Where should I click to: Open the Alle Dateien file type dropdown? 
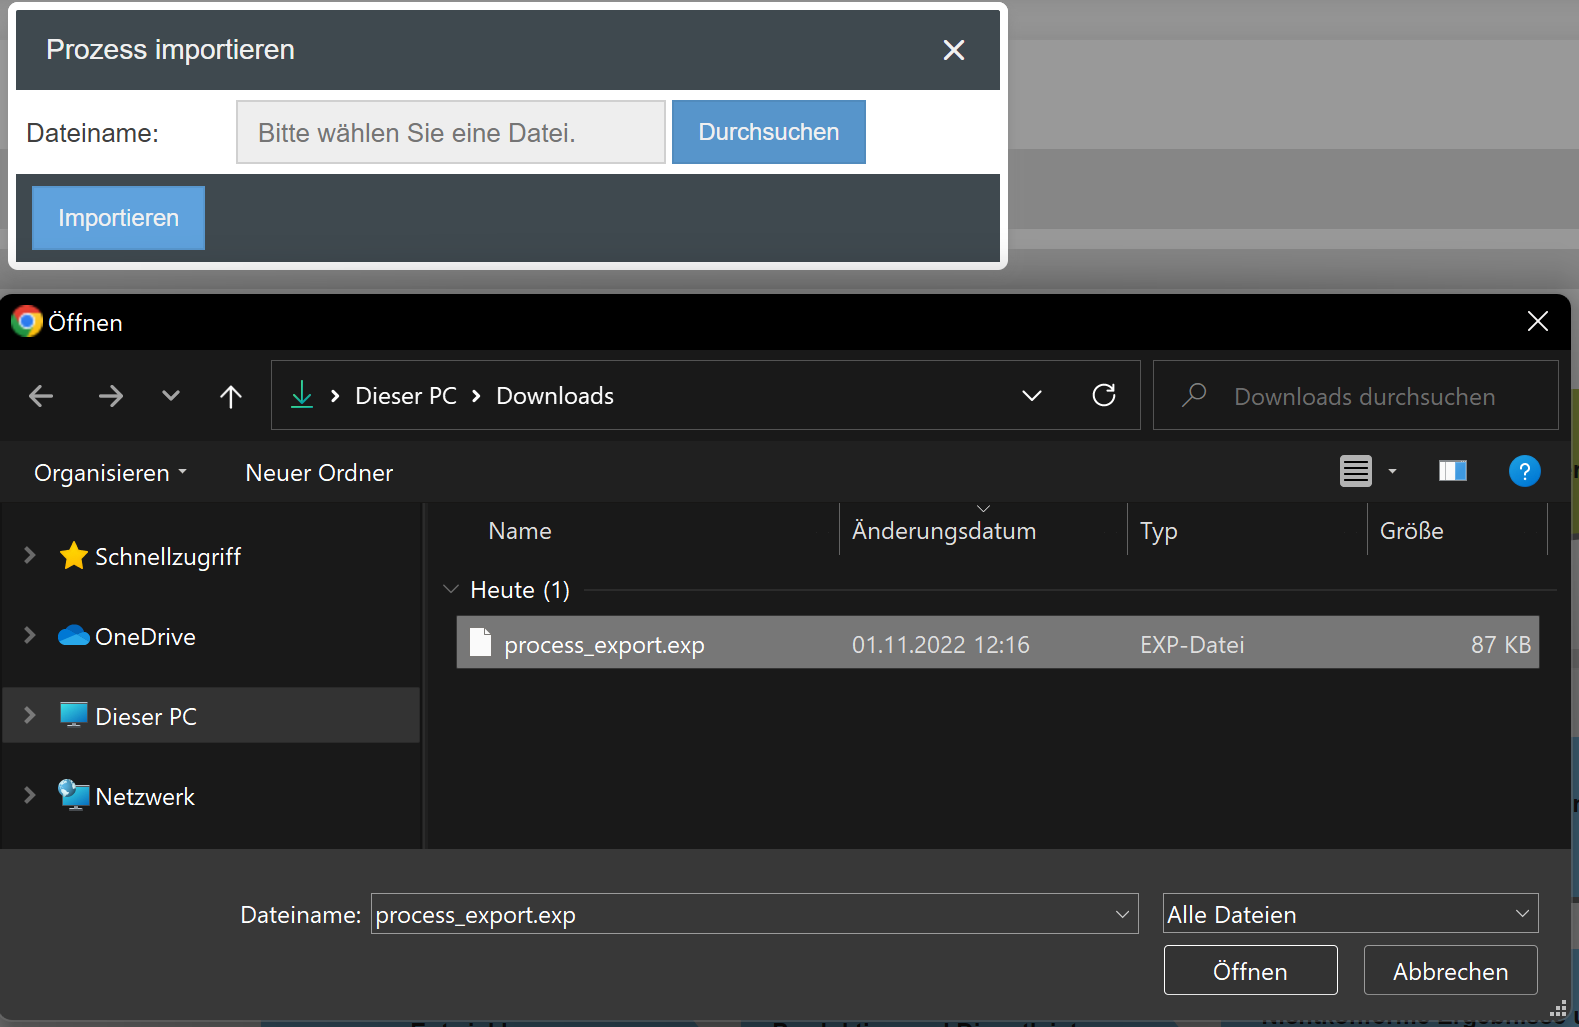point(1349,914)
